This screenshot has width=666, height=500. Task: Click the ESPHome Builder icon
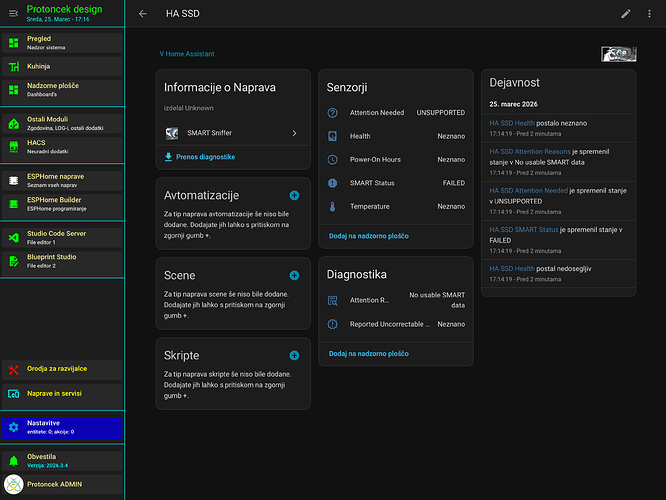(14, 204)
